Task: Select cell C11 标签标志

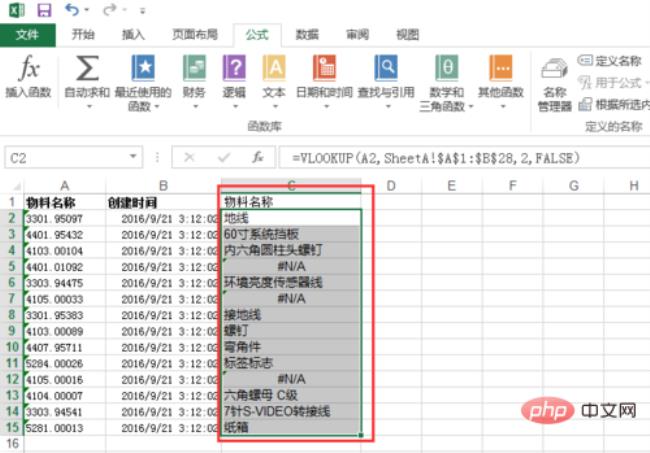Action: (291, 363)
